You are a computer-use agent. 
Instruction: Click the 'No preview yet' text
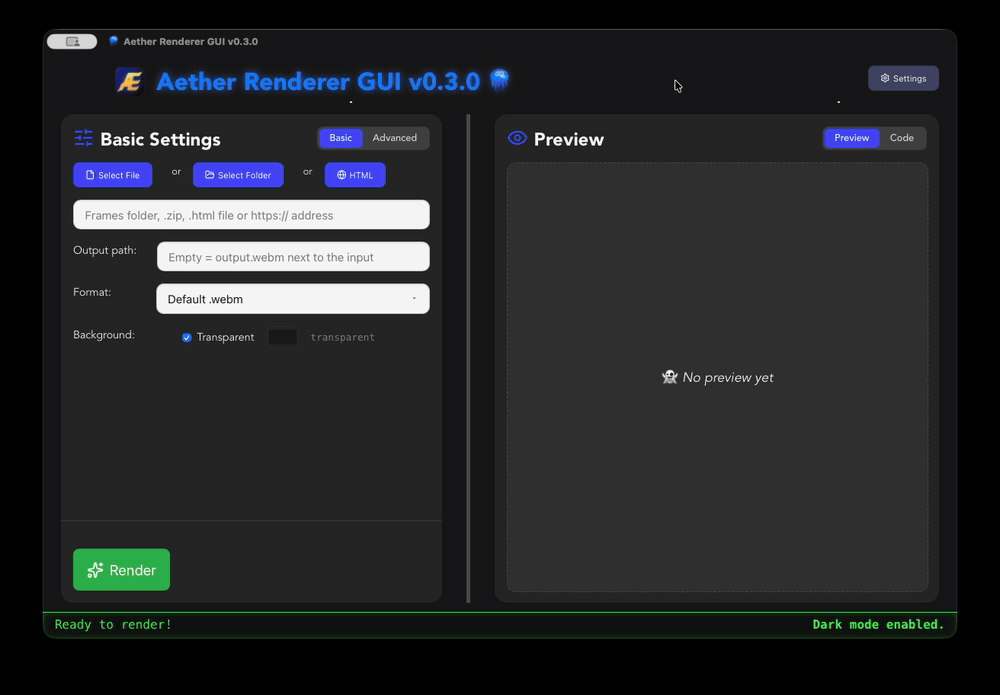[x=728, y=377]
